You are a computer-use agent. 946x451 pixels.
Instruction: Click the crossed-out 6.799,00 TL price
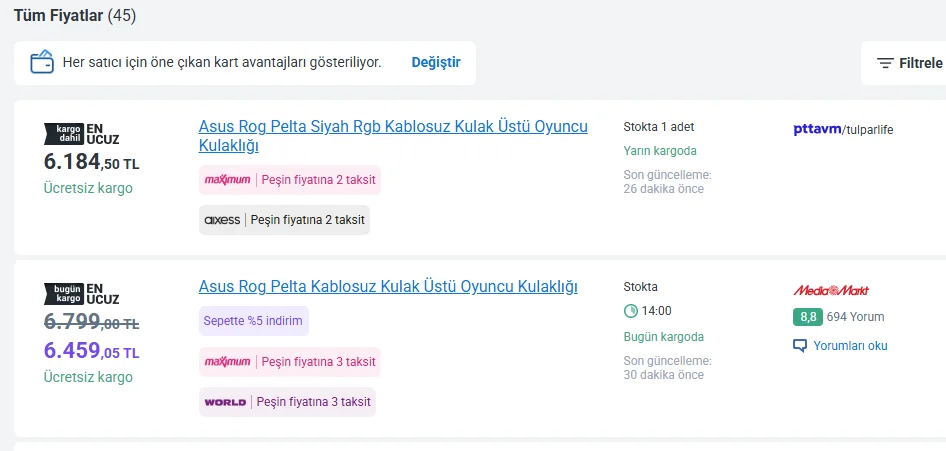[x=91, y=323]
